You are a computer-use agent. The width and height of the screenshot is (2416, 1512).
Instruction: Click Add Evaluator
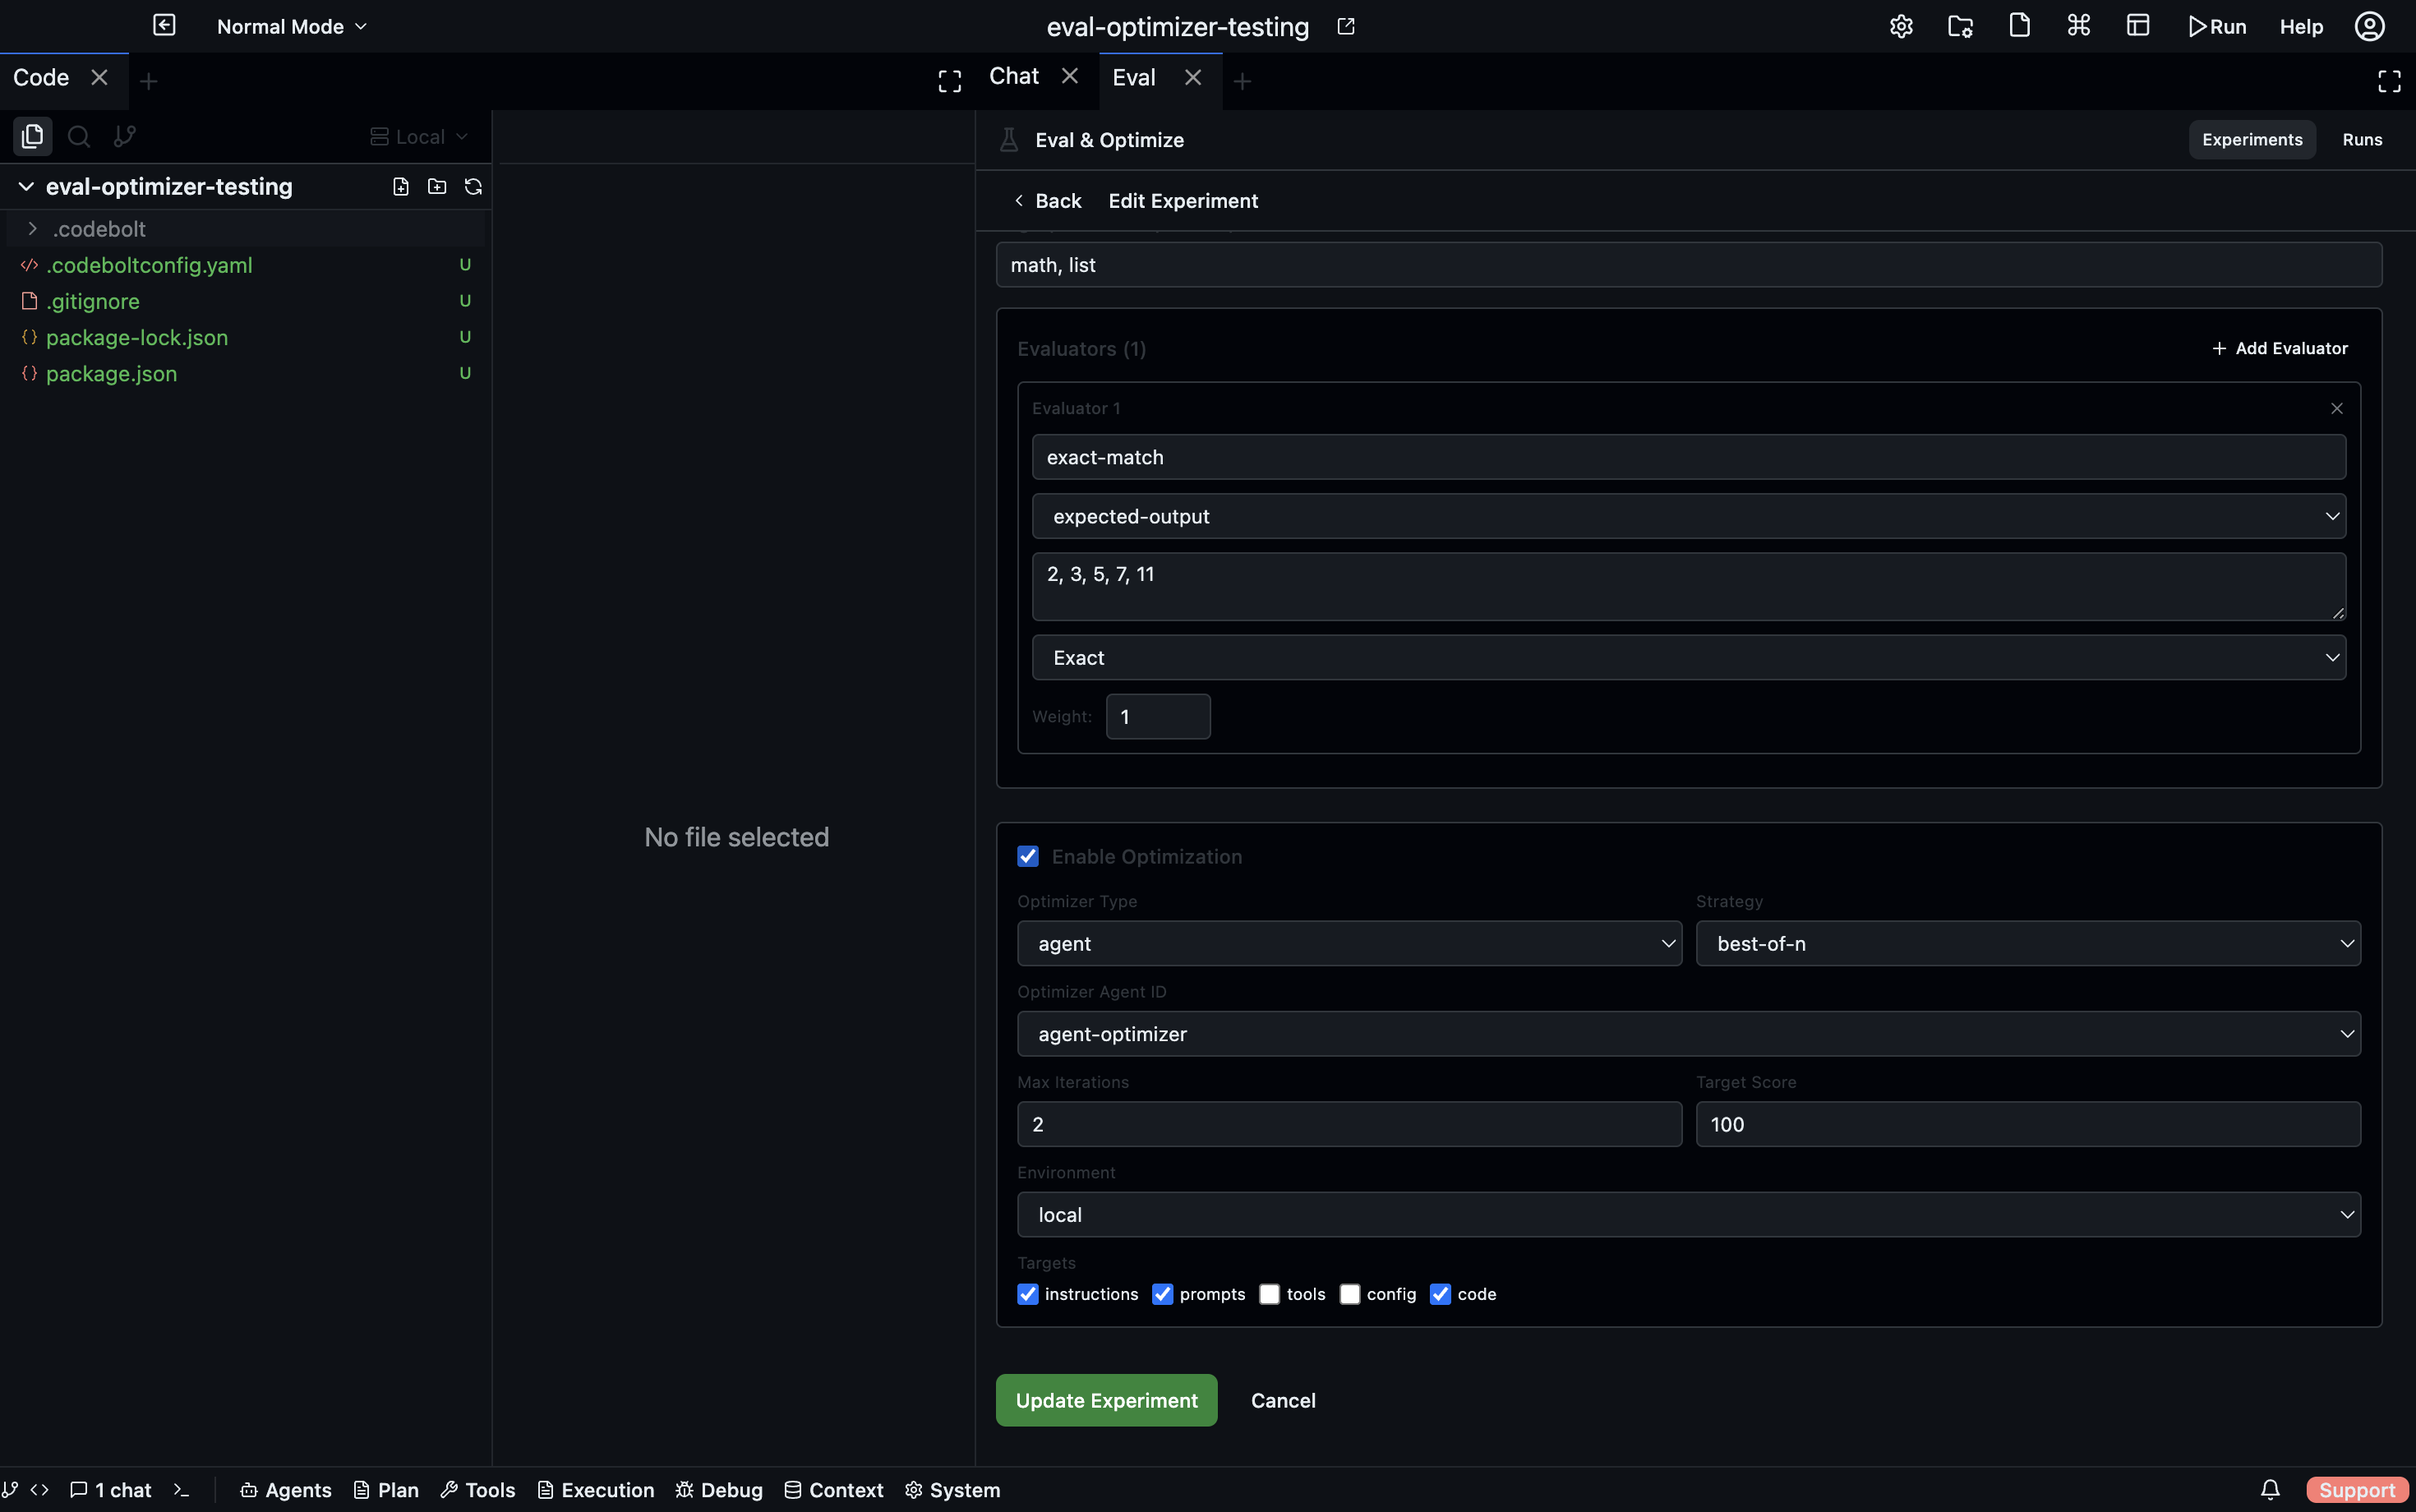click(2279, 348)
